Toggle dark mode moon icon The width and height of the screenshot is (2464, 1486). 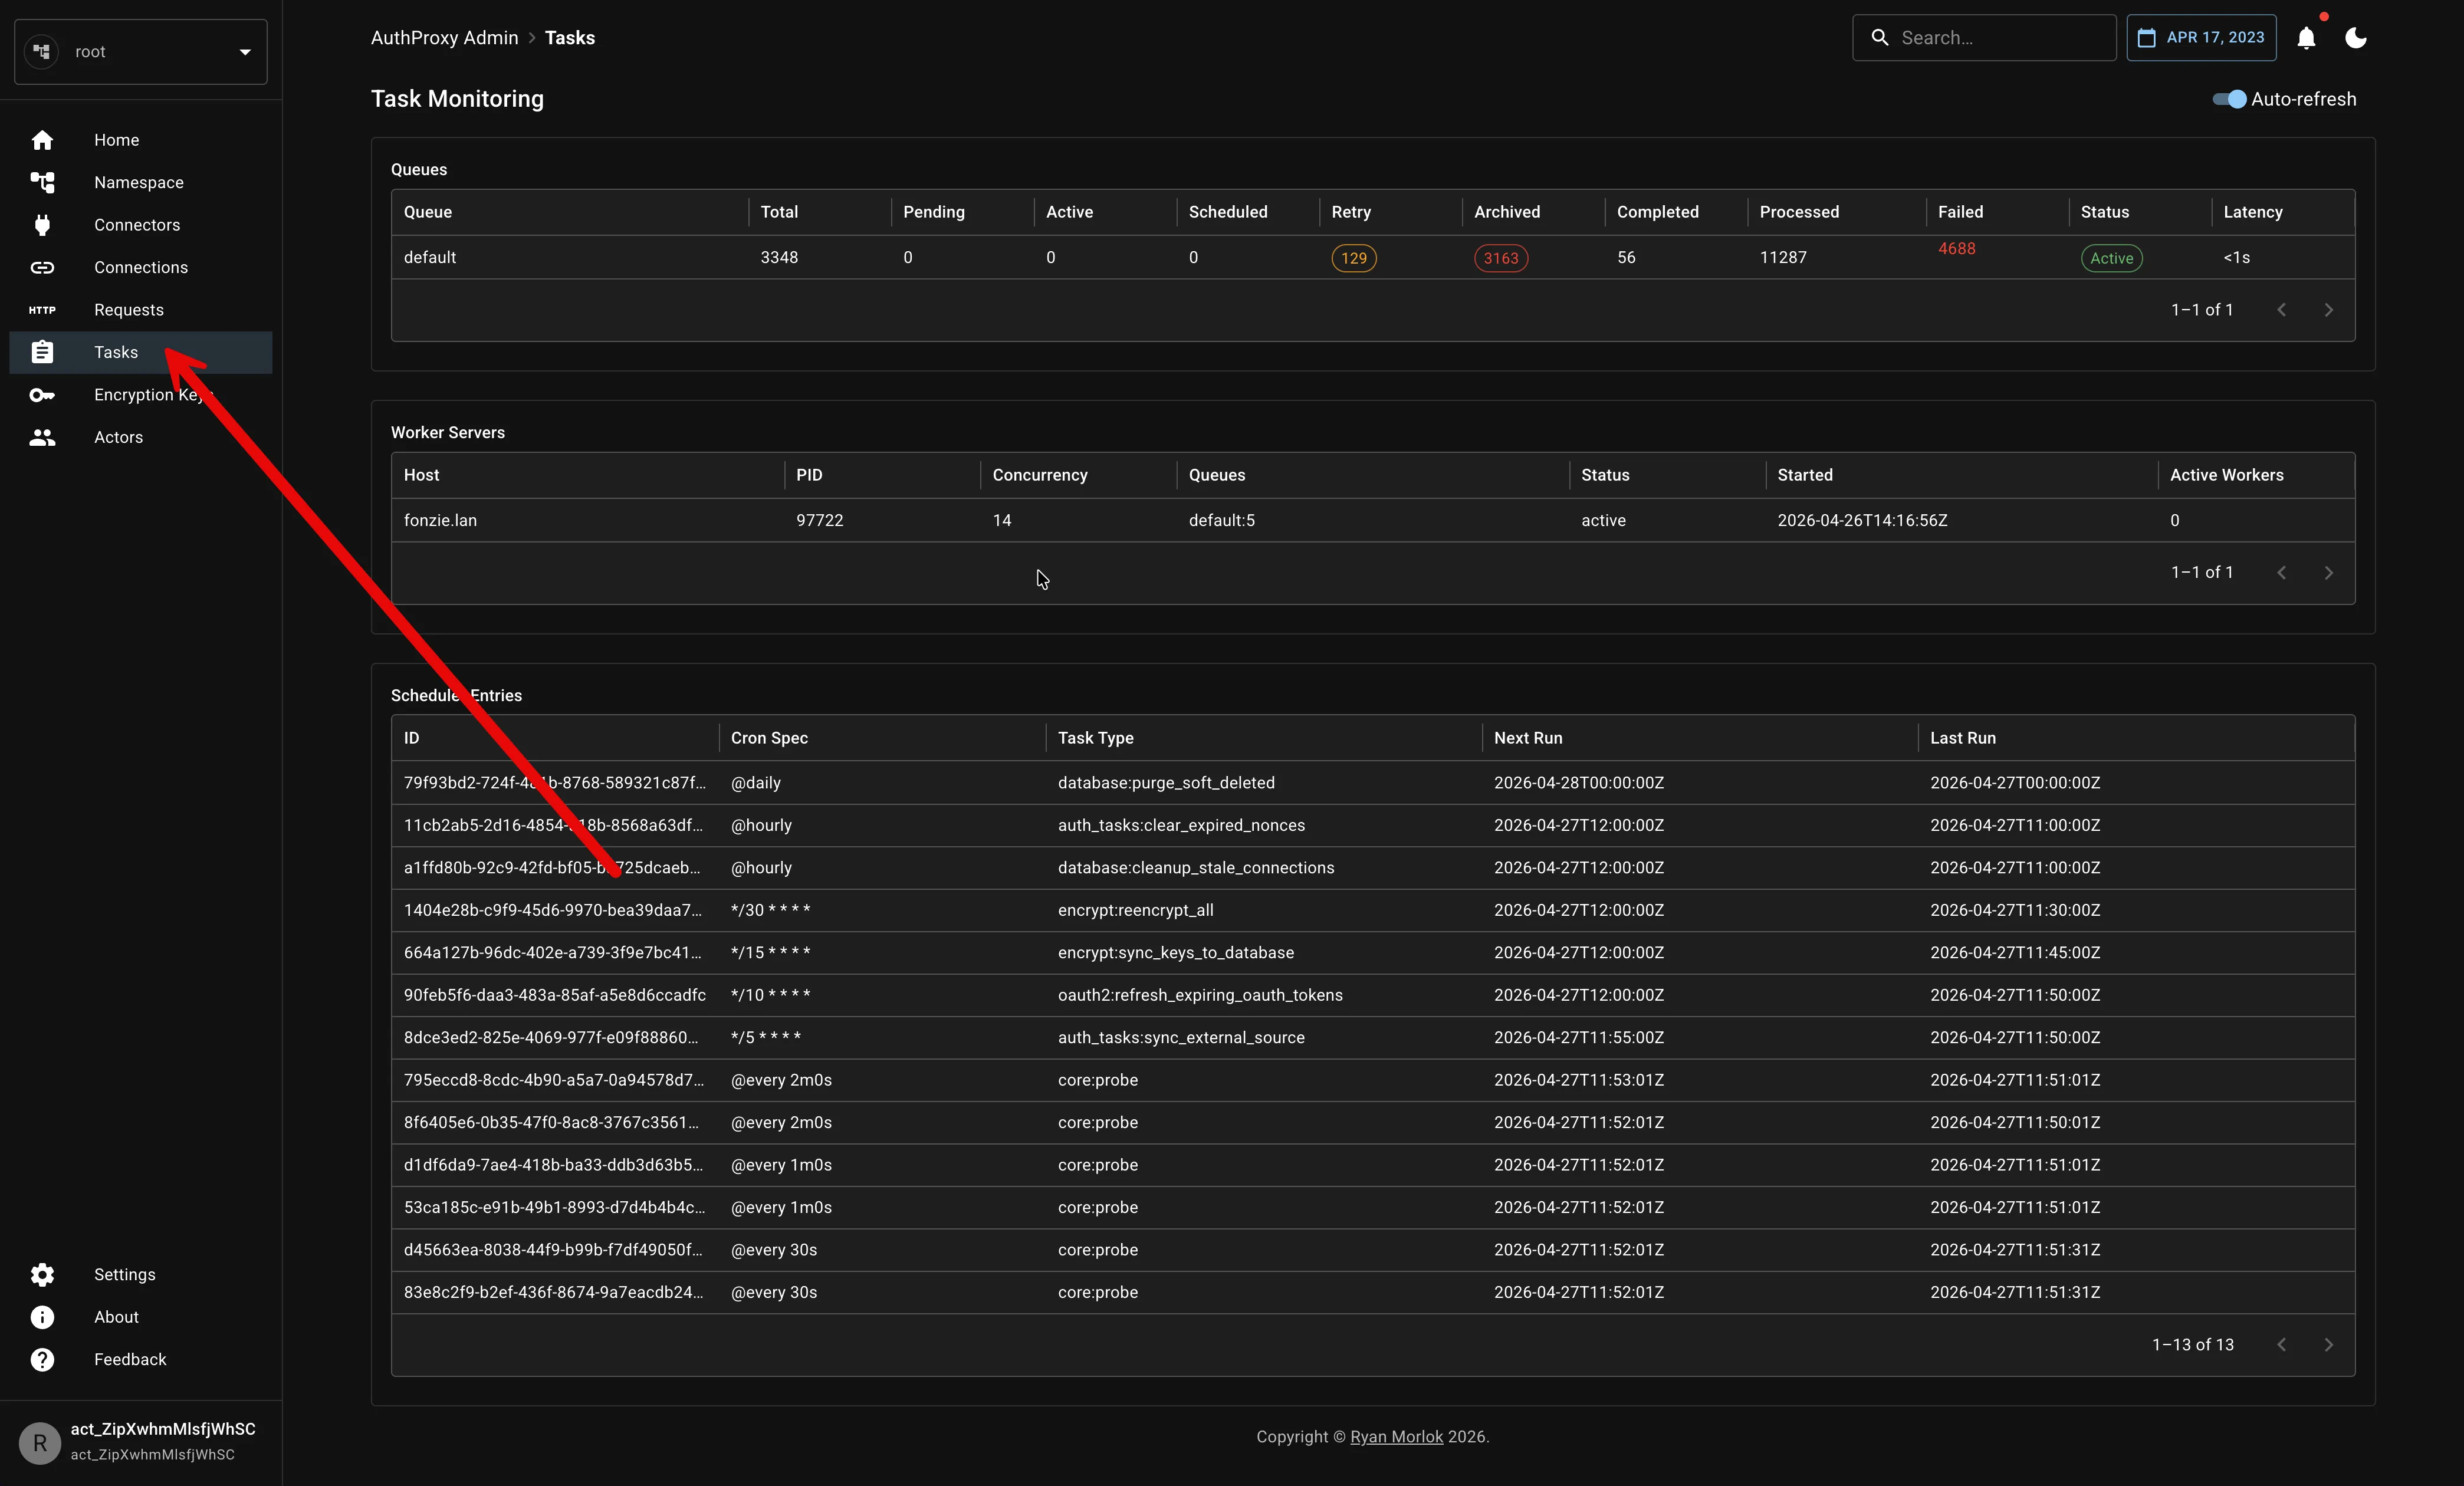(x=2356, y=38)
